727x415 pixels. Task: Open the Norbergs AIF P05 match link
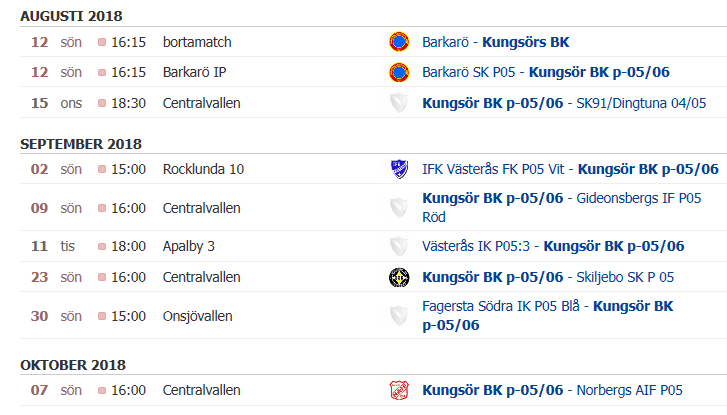552,390
